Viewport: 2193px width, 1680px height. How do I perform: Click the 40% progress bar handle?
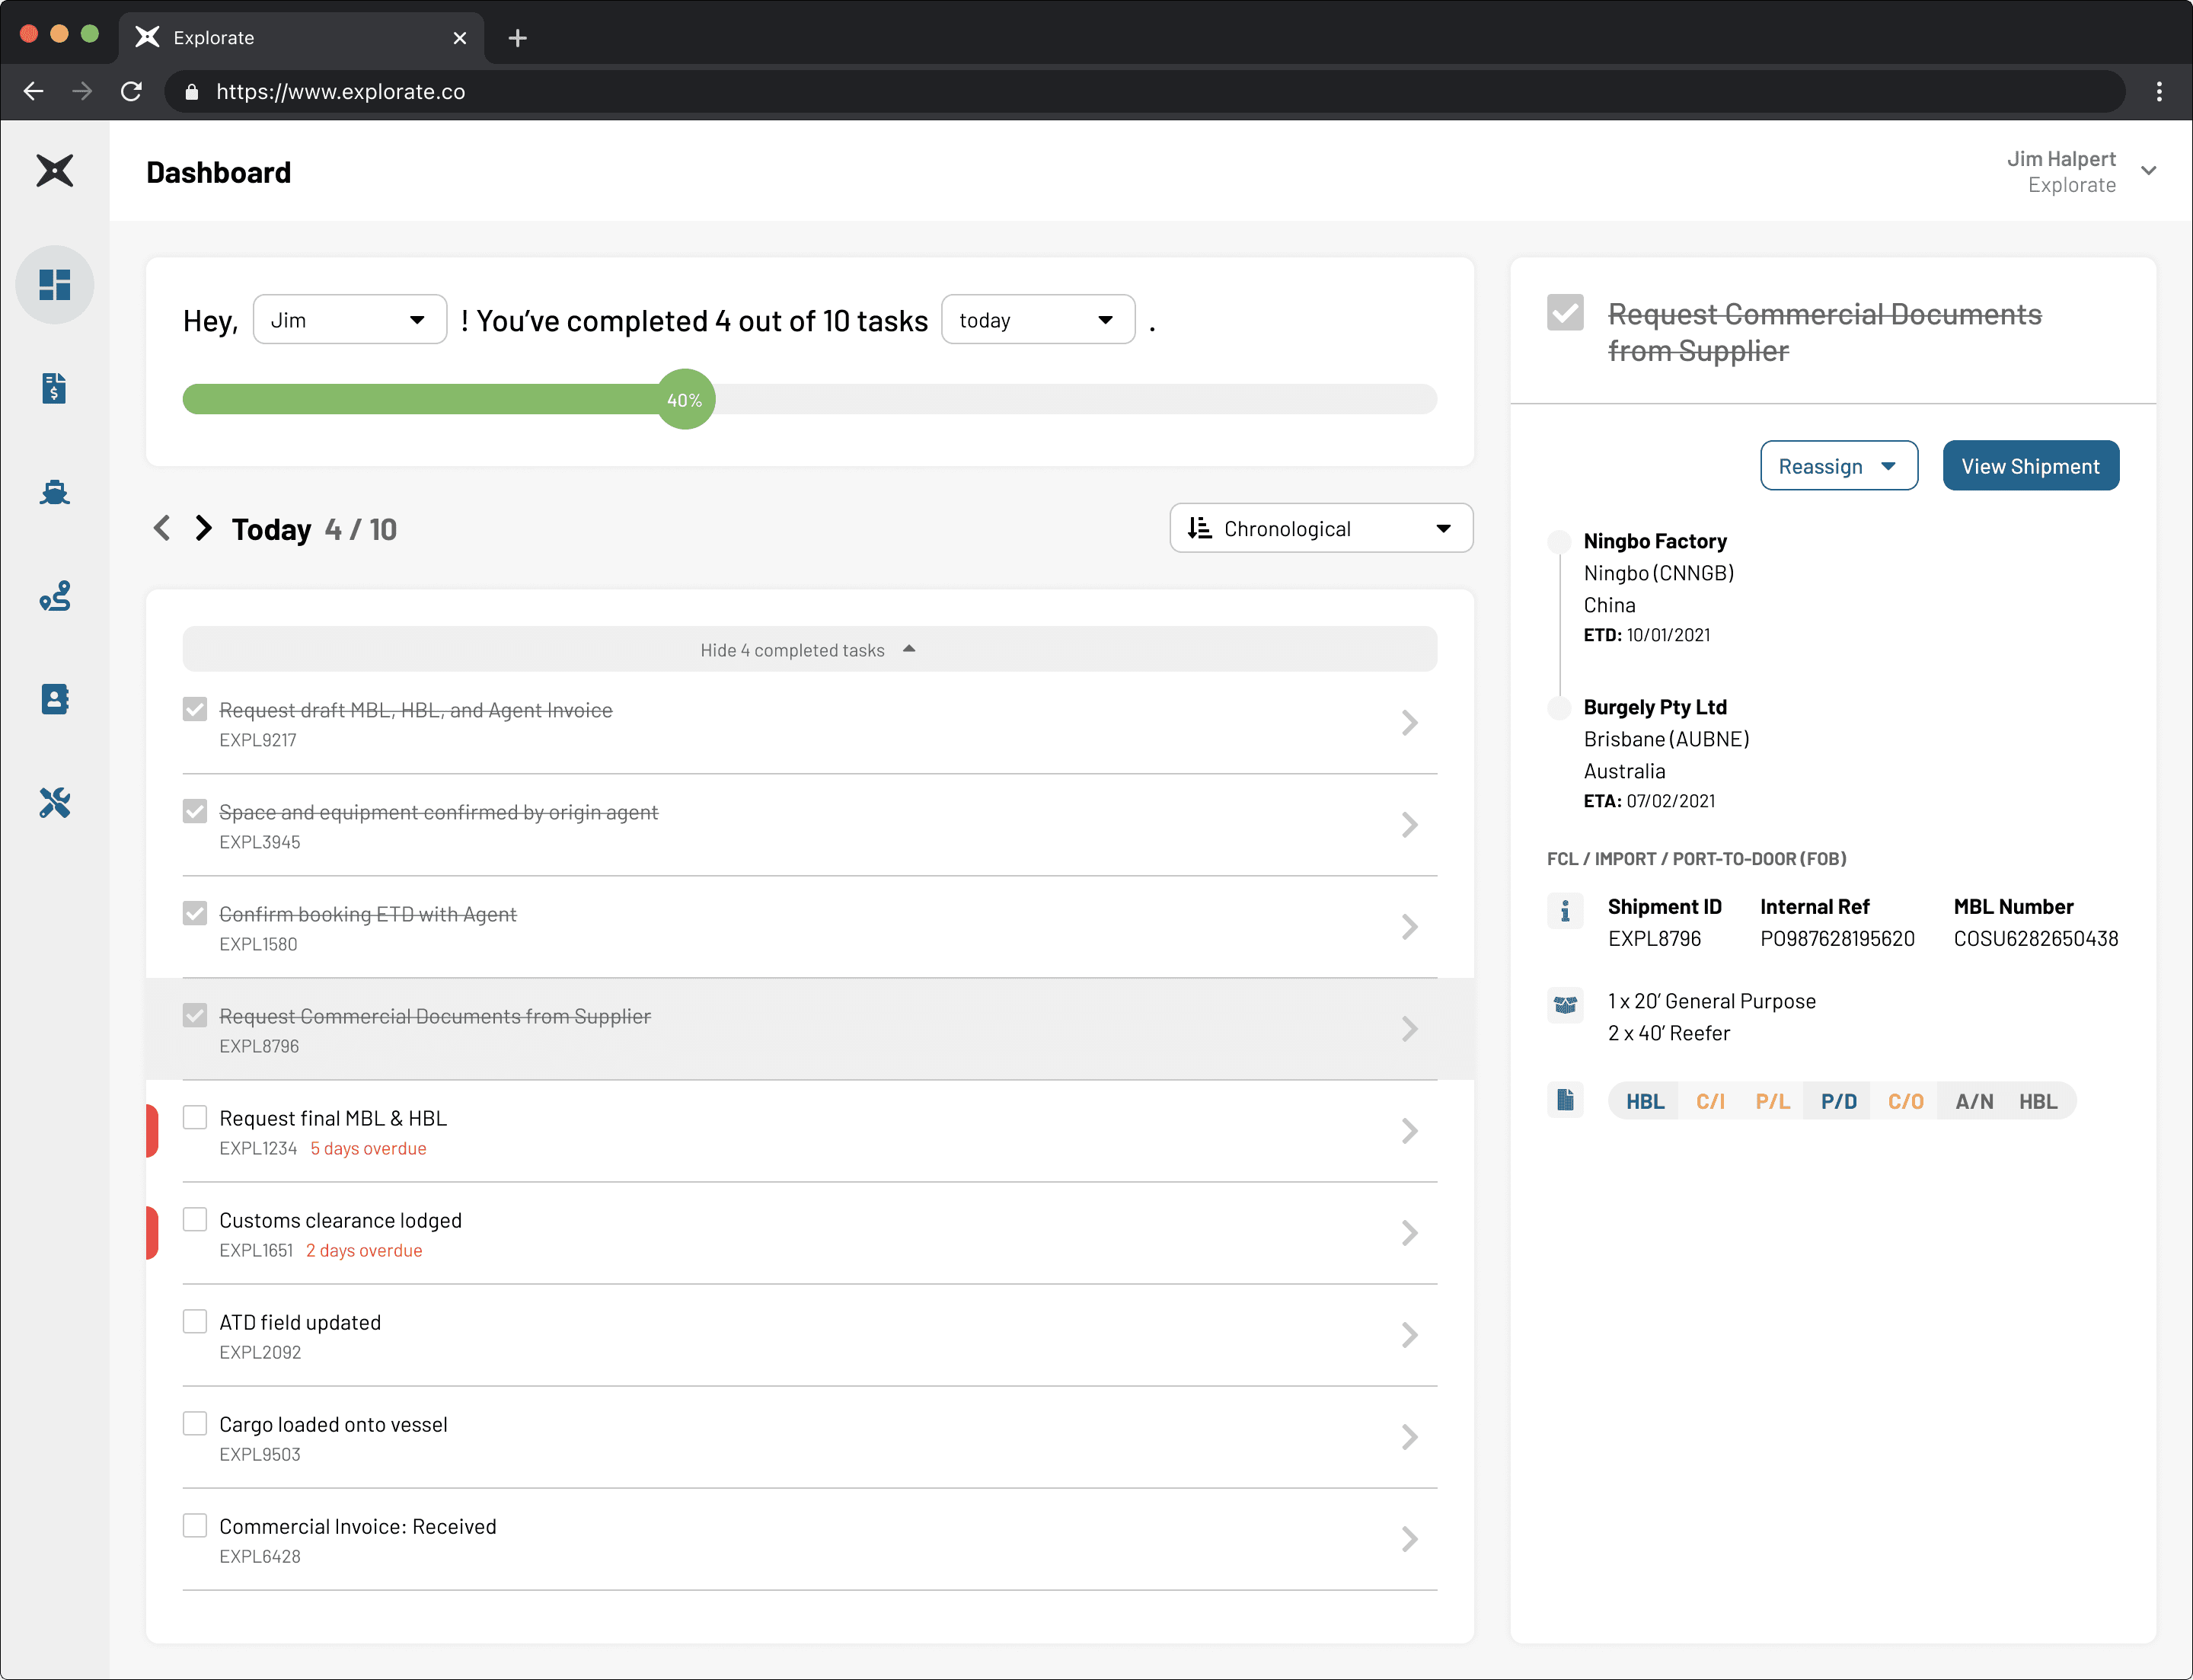(685, 400)
